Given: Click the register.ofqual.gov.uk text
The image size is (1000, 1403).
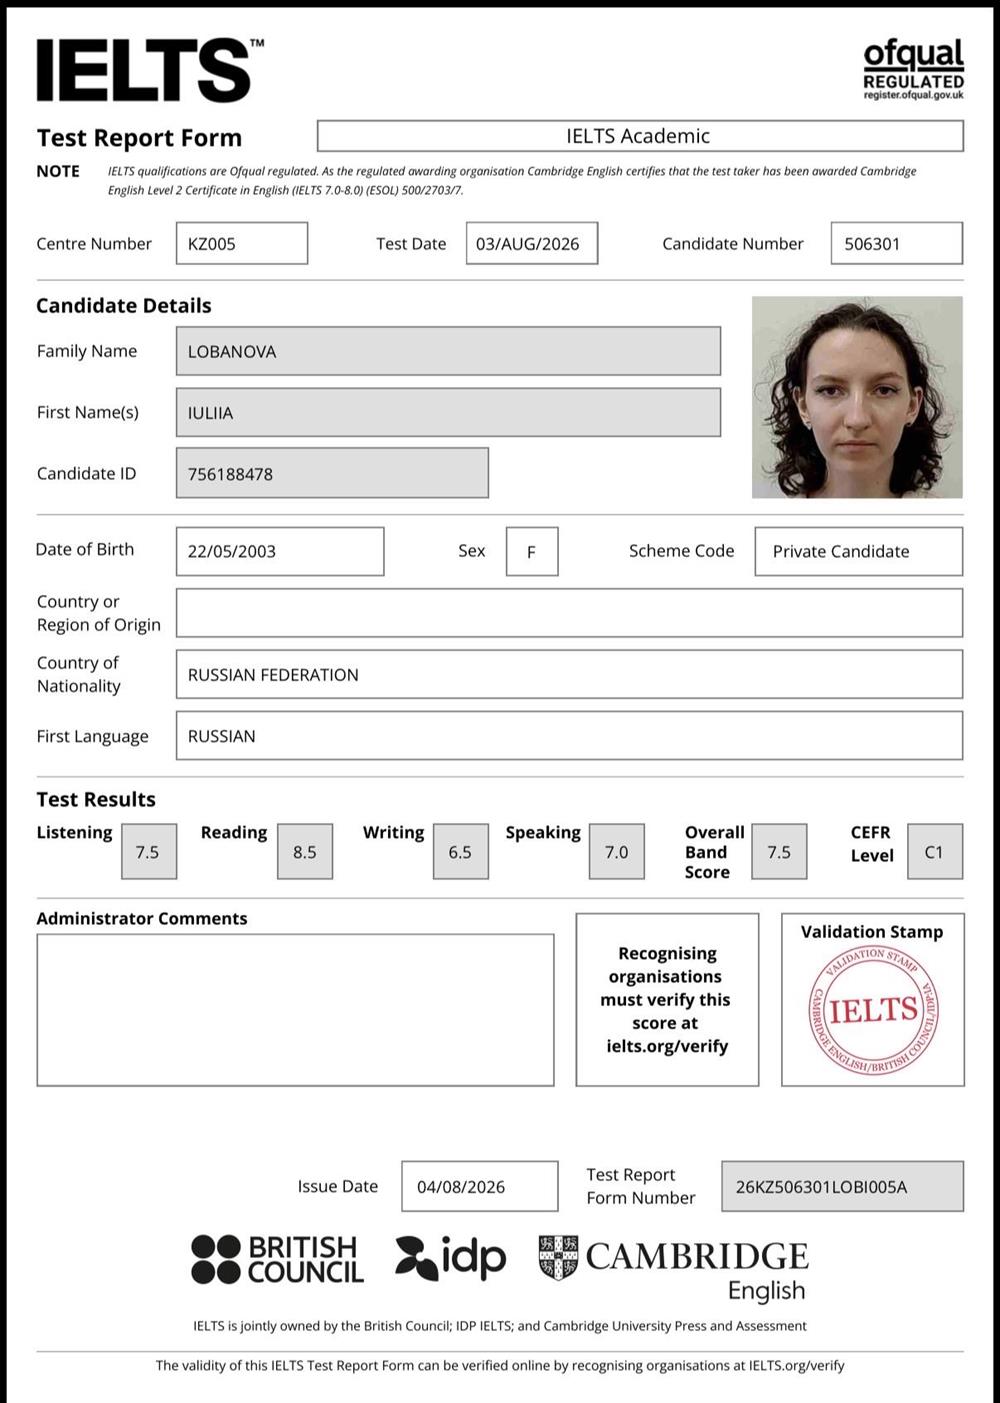Looking at the screenshot, I should pyautogui.click(x=914, y=95).
